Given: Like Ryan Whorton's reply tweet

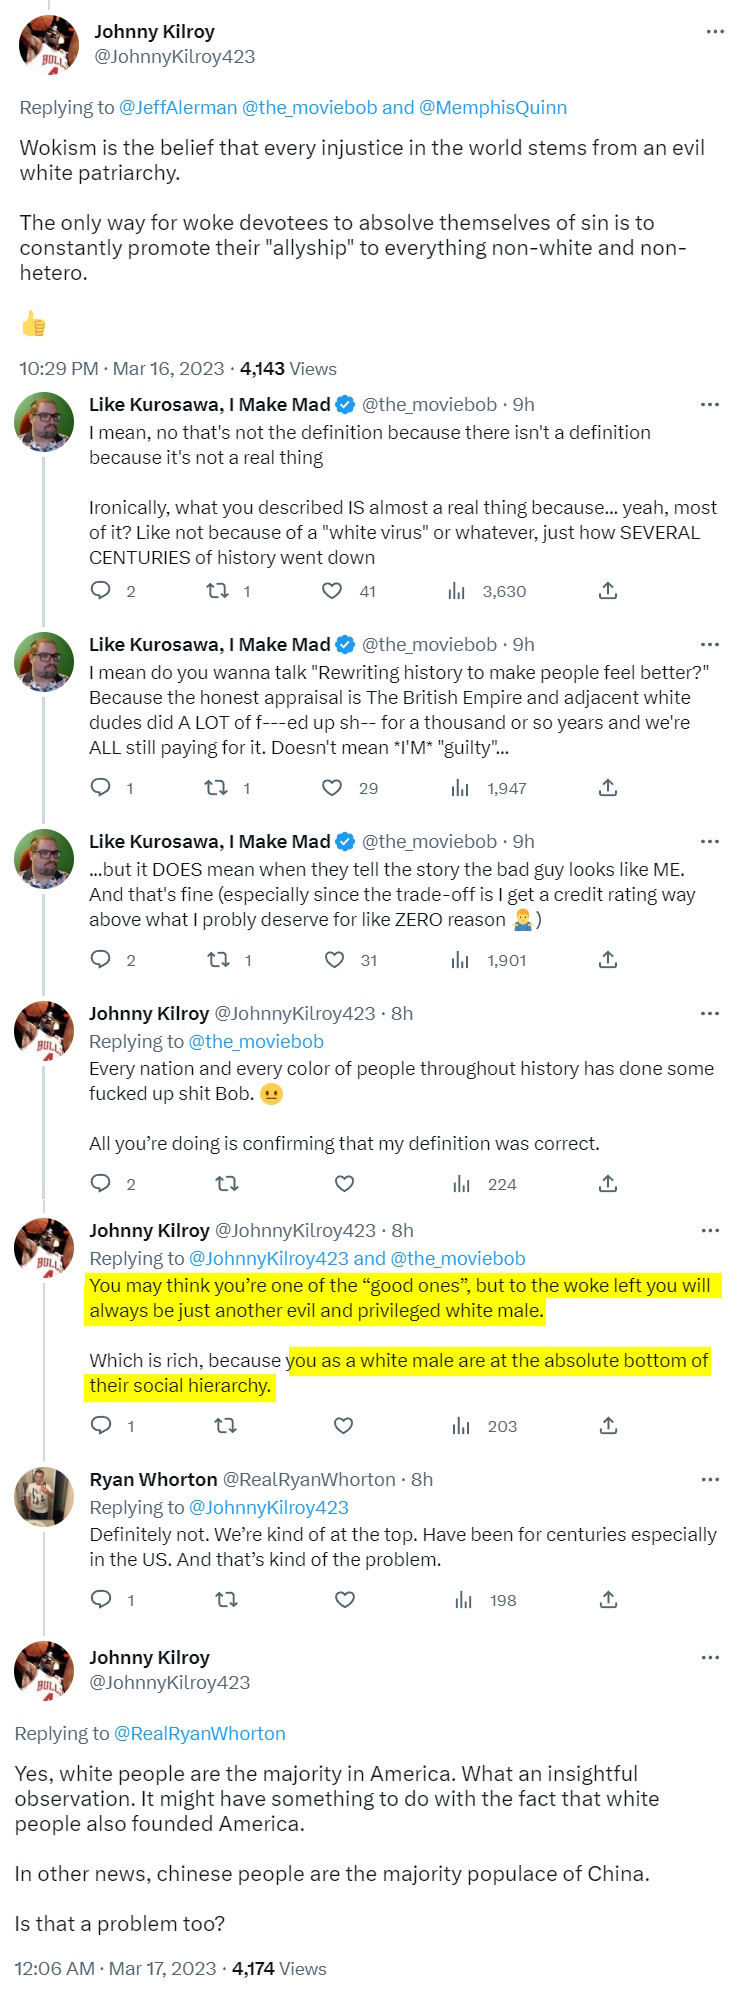Looking at the screenshot, I should (345, 1600).
